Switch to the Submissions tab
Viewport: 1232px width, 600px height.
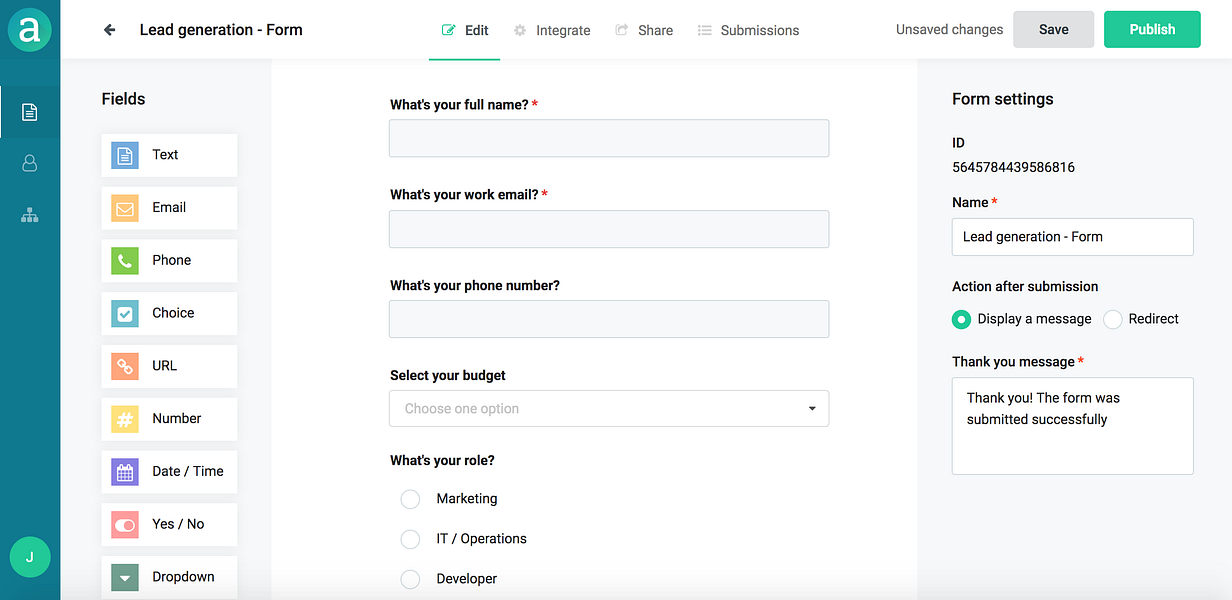point(748,30)
